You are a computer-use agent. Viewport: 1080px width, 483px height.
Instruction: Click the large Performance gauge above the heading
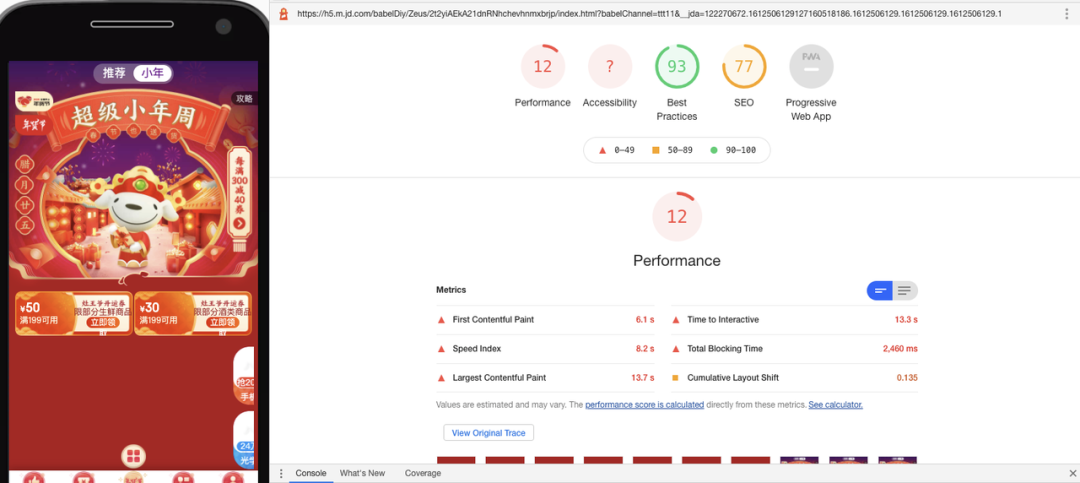pos(677,216)
